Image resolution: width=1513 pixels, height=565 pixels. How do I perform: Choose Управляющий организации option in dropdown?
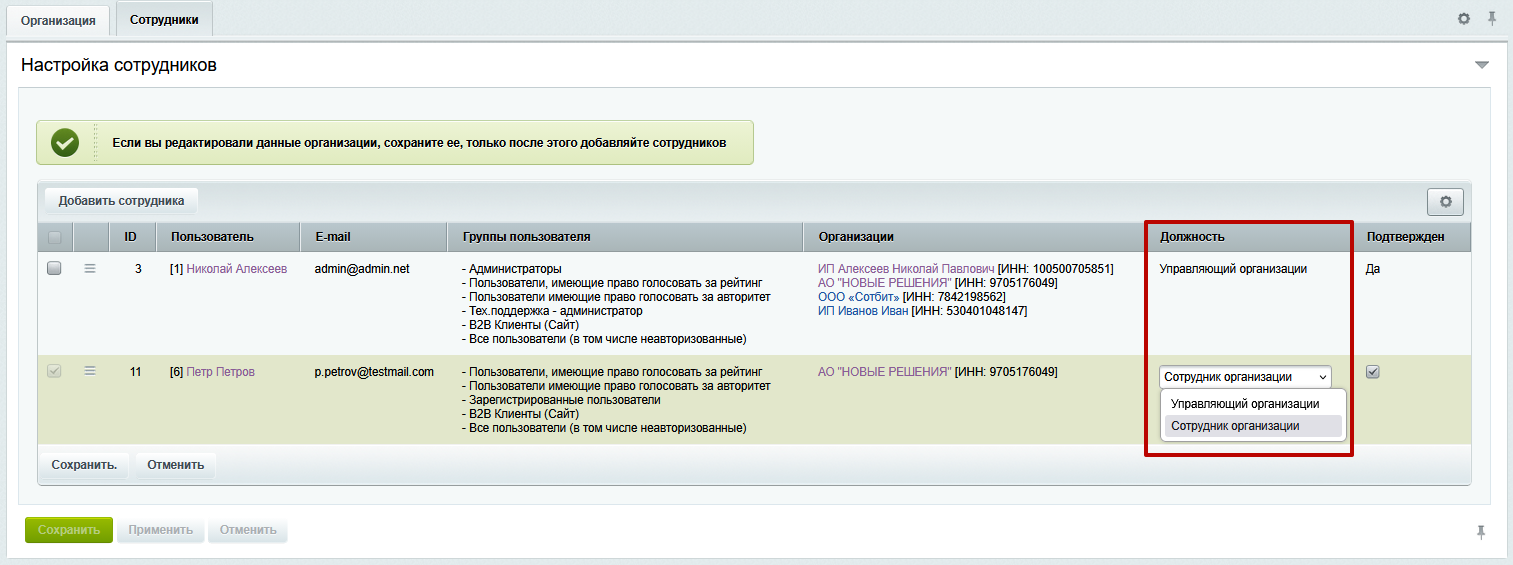pyautogui.click(x=1245, y=404)
